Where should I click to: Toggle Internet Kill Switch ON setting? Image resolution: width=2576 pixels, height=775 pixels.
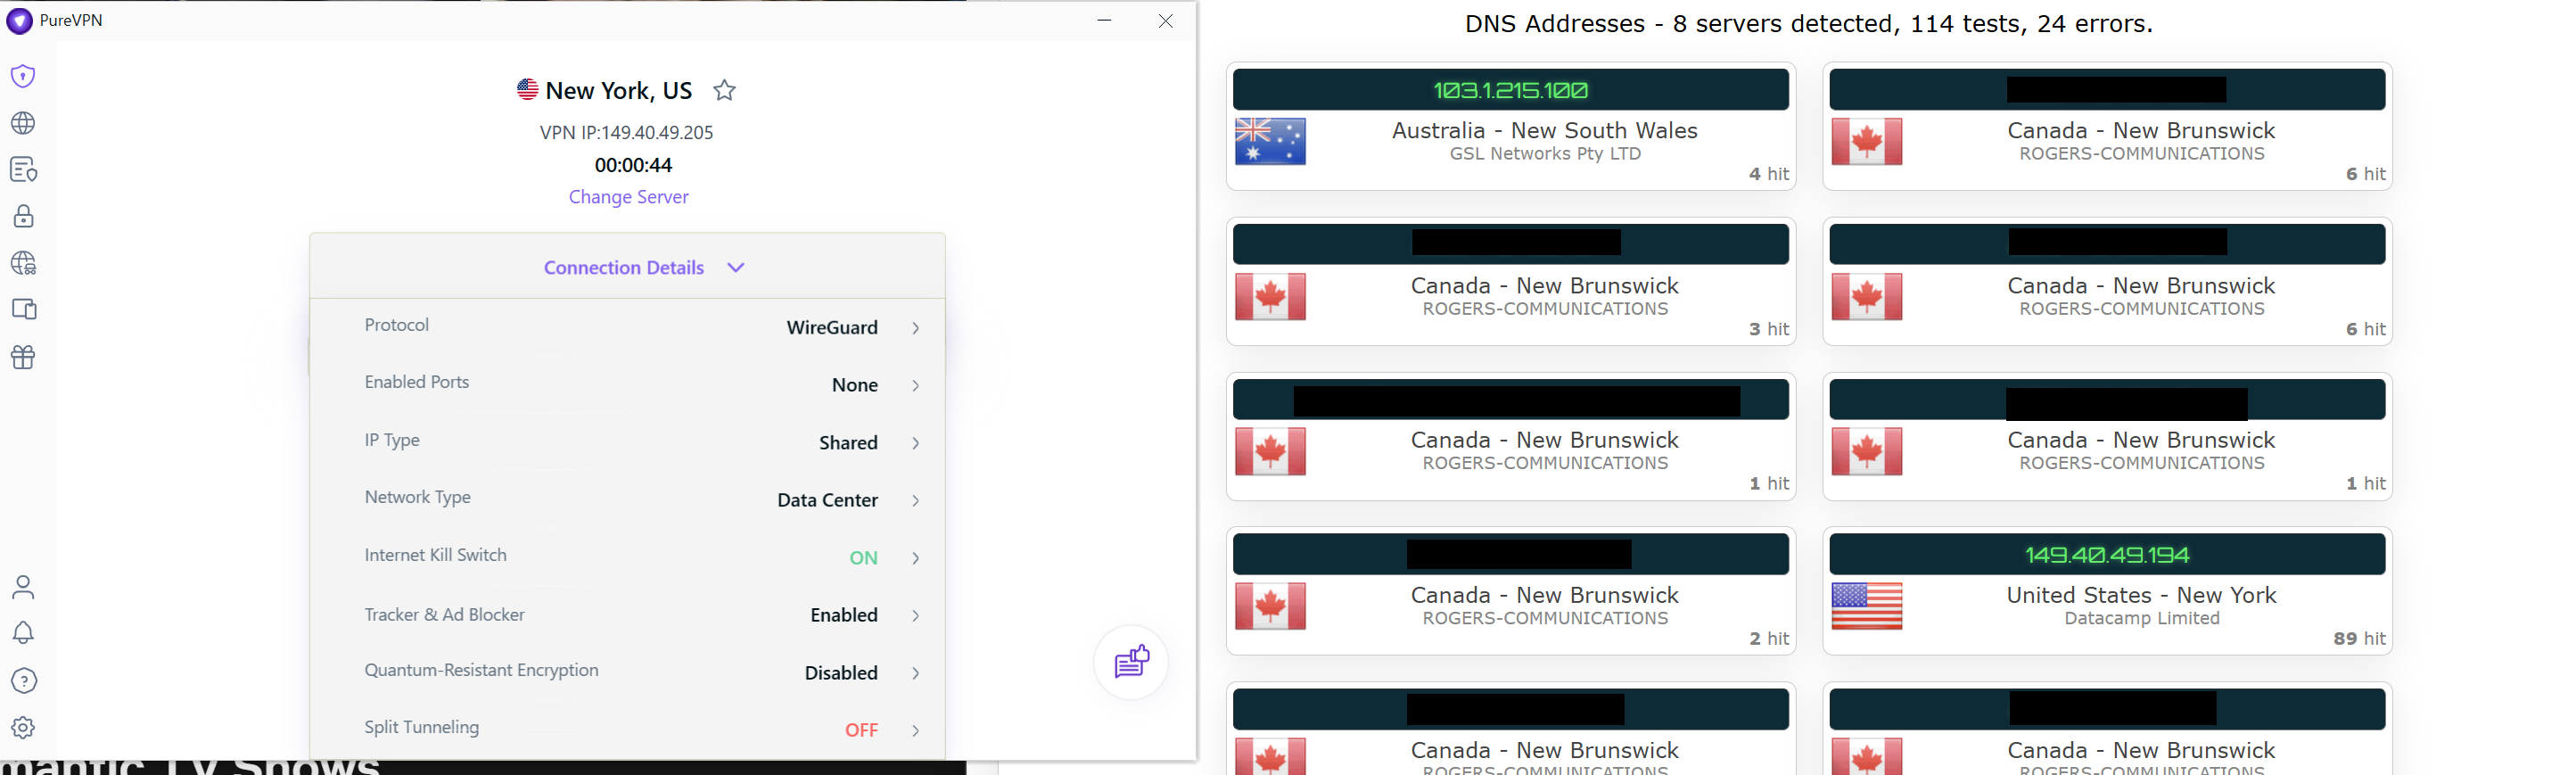click(862, 558)
